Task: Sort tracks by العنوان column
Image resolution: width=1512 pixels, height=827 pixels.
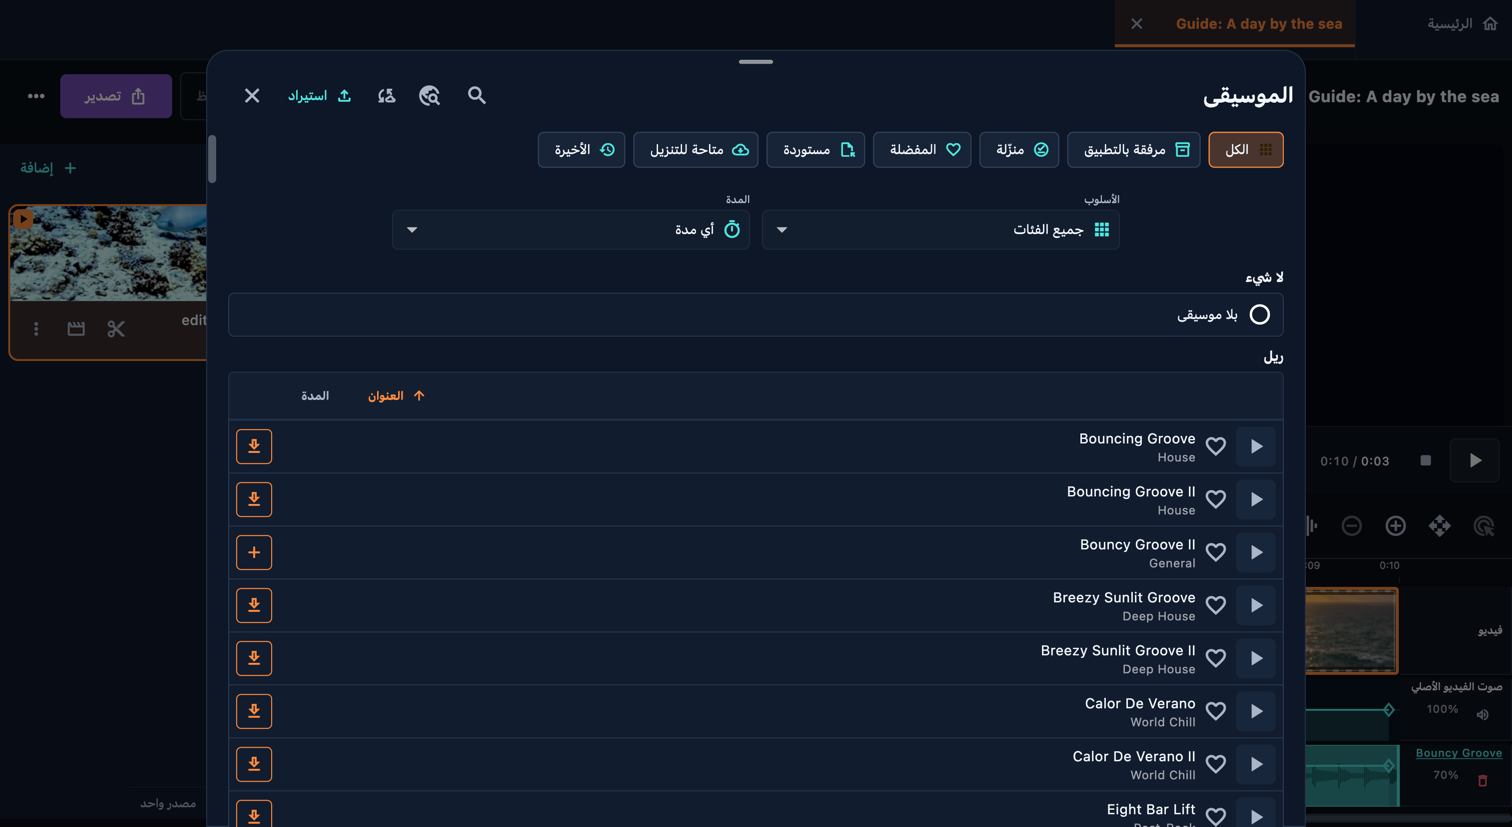Action: 396,396
